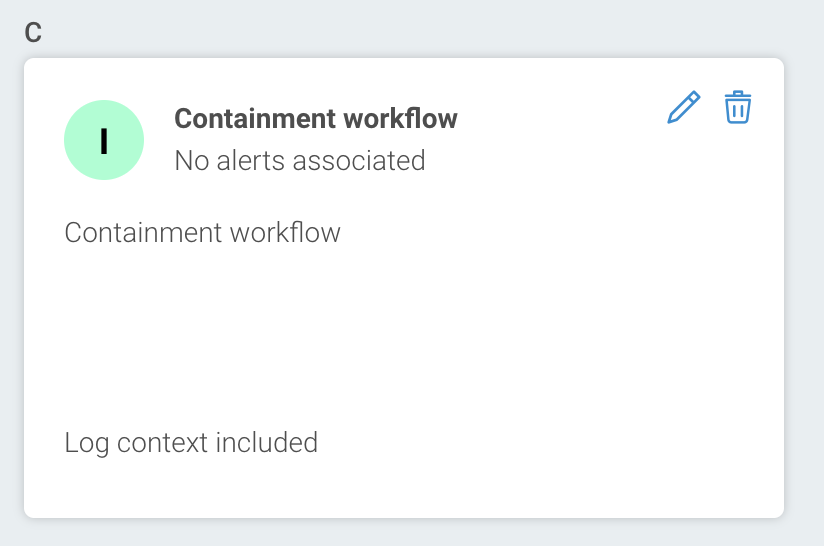Click the trash delete icon
The width and height of the screenshot is (824, 546).
click(738, 107)
